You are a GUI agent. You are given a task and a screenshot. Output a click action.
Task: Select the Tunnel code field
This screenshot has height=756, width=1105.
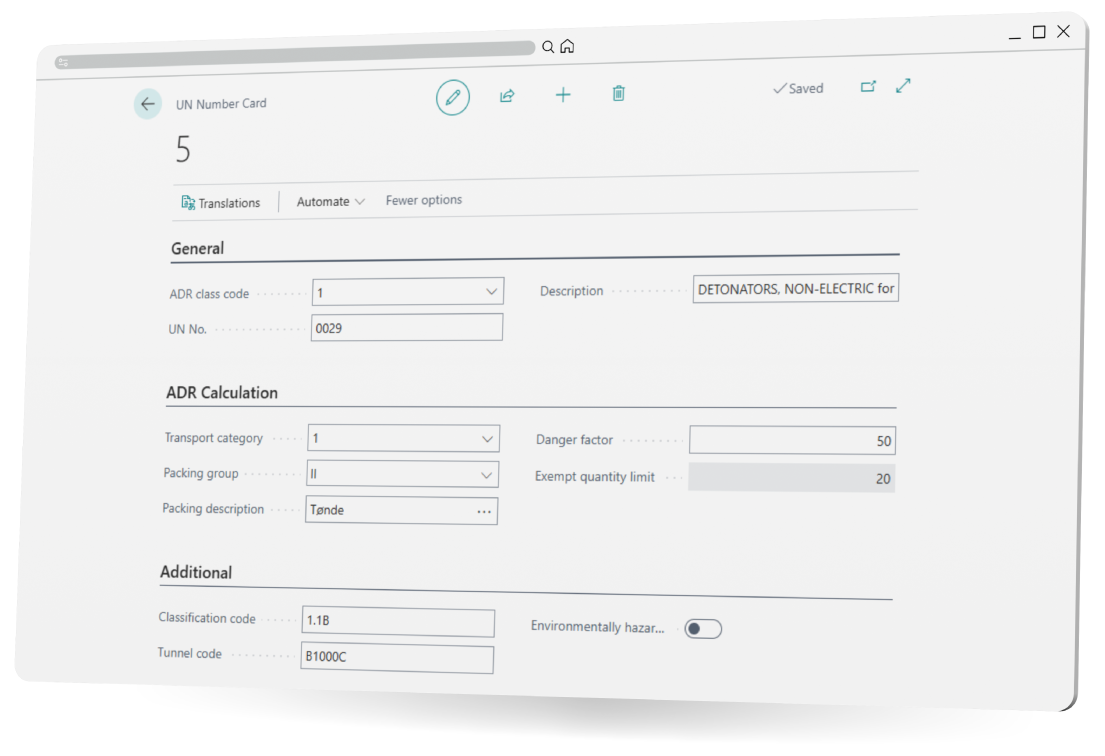click(x=395, y=659)
